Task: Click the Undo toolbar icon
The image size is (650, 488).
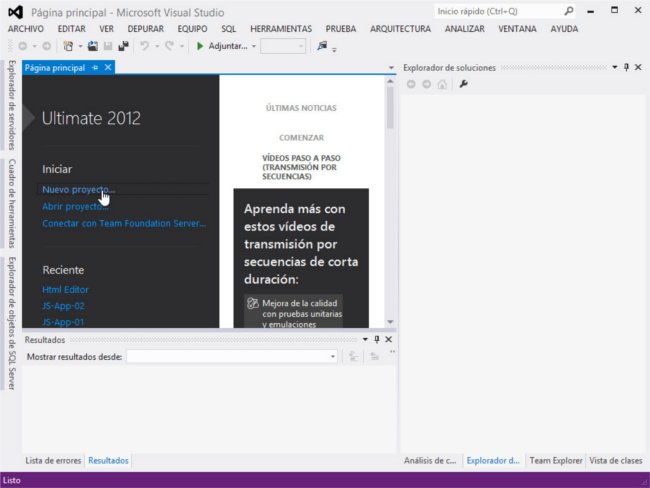Action: [145, 46]
